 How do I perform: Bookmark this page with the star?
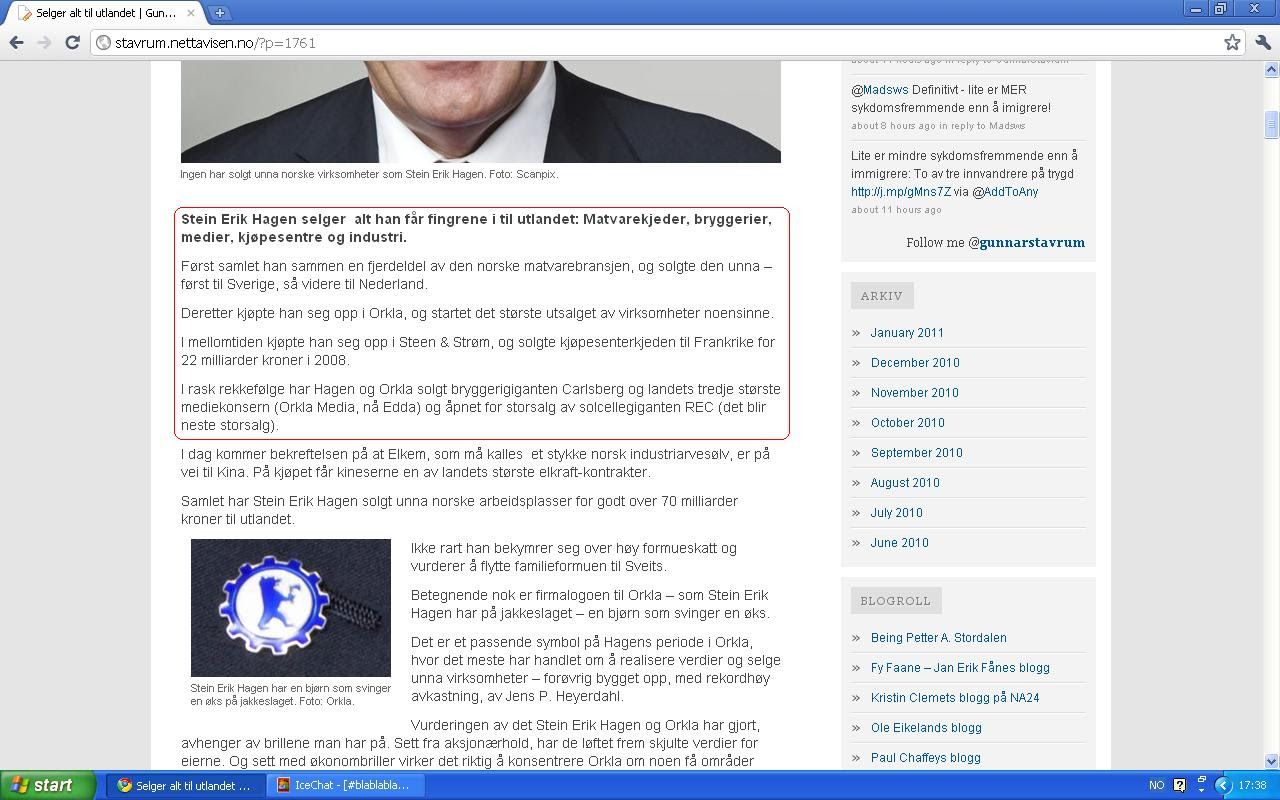pos(1232,42)
